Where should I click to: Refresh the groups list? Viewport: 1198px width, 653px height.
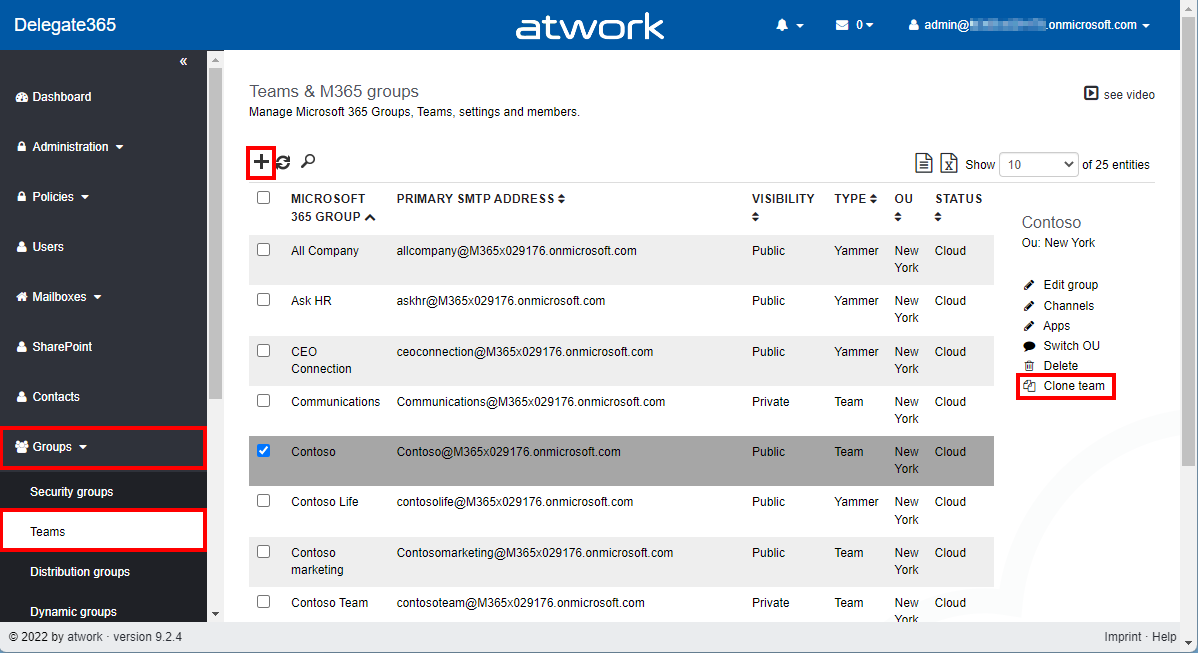point(283,162)
